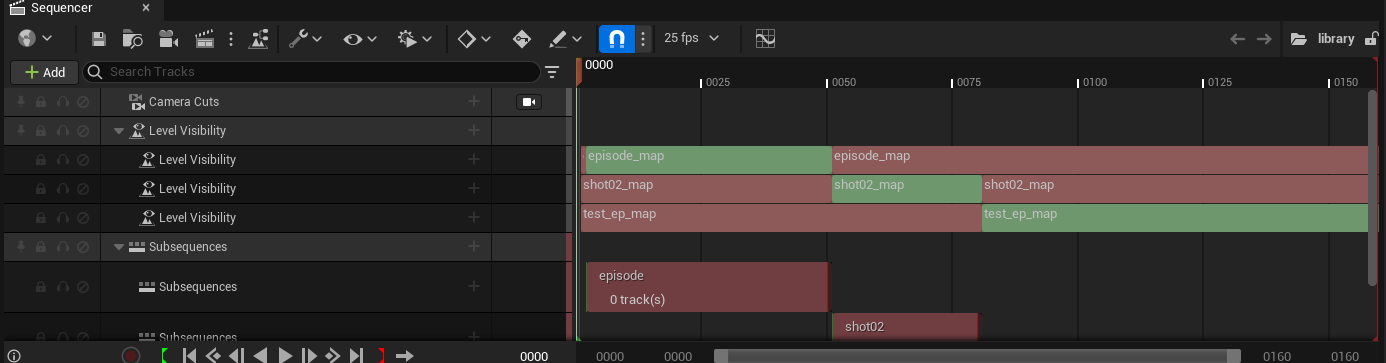1386x363 pixels.
Task: Step forward one frame
Action: click(x=309, y=355)
